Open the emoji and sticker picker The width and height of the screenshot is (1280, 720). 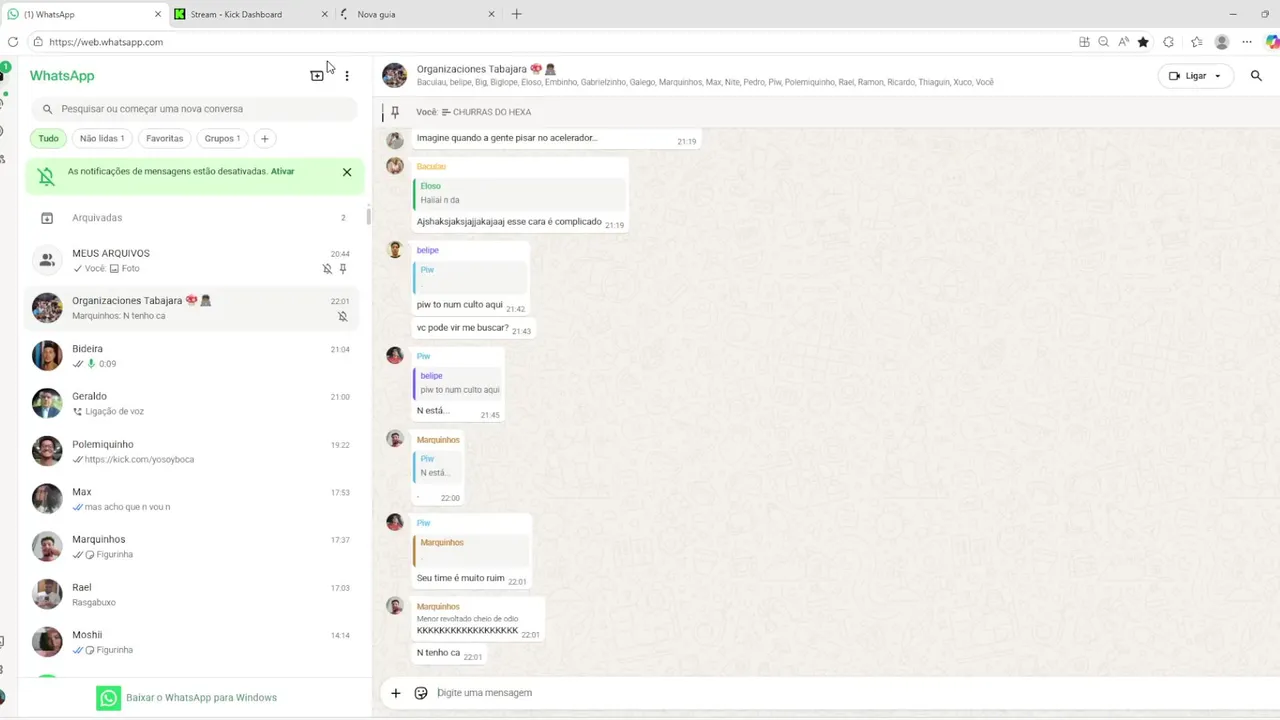tap(421, 693)
